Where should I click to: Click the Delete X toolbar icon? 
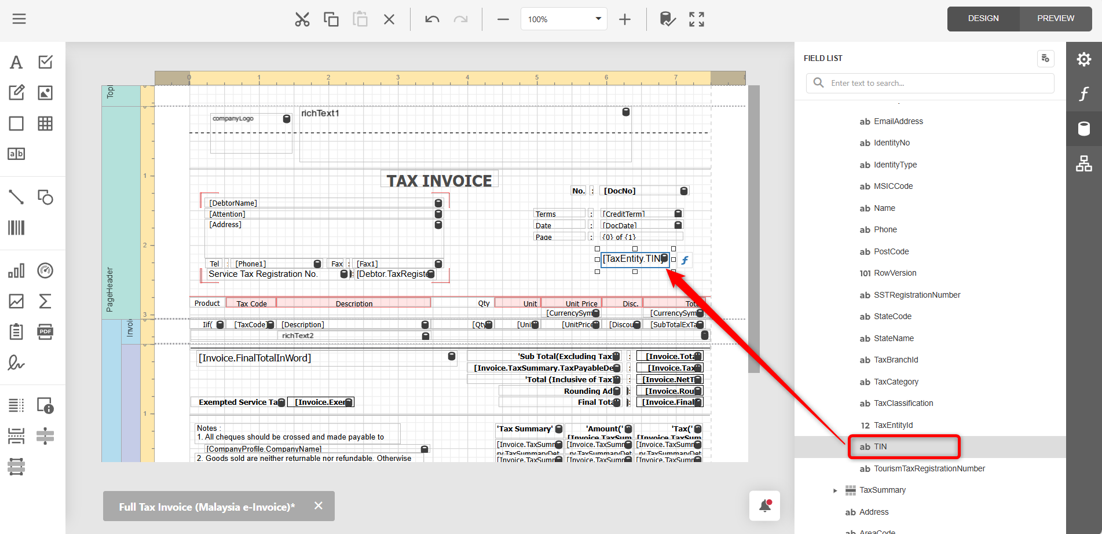[x=389, y=19]
